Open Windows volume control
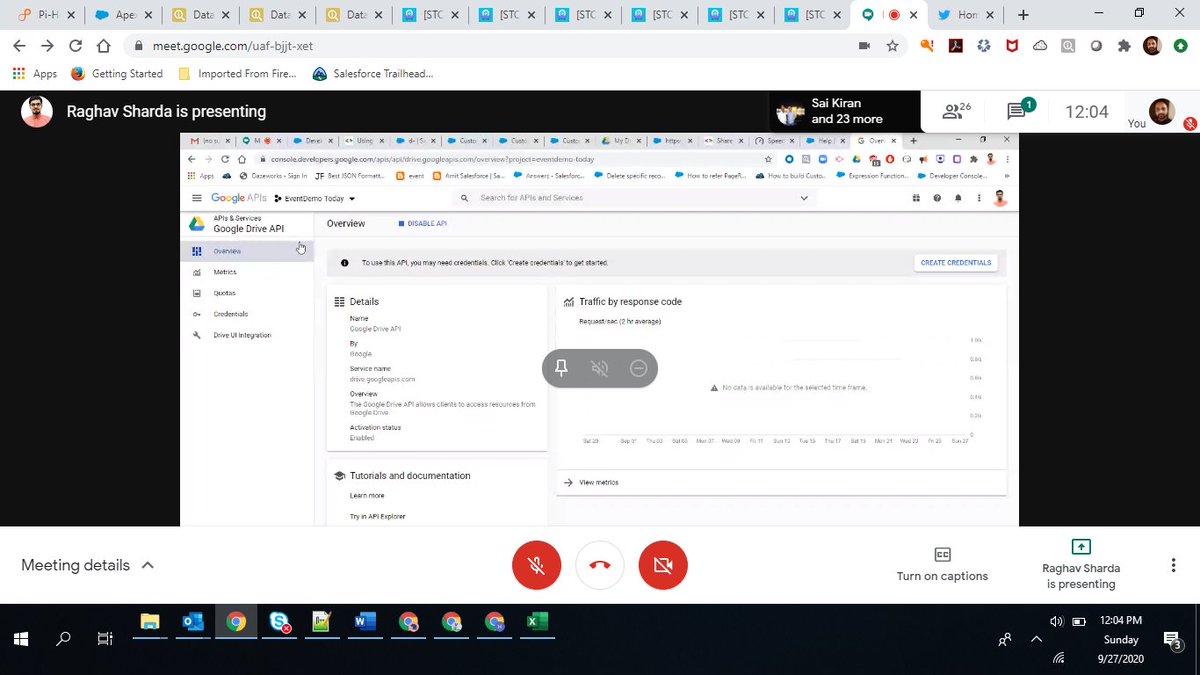This screenshot has width=1200, height=675. (x=1057, y=621)
